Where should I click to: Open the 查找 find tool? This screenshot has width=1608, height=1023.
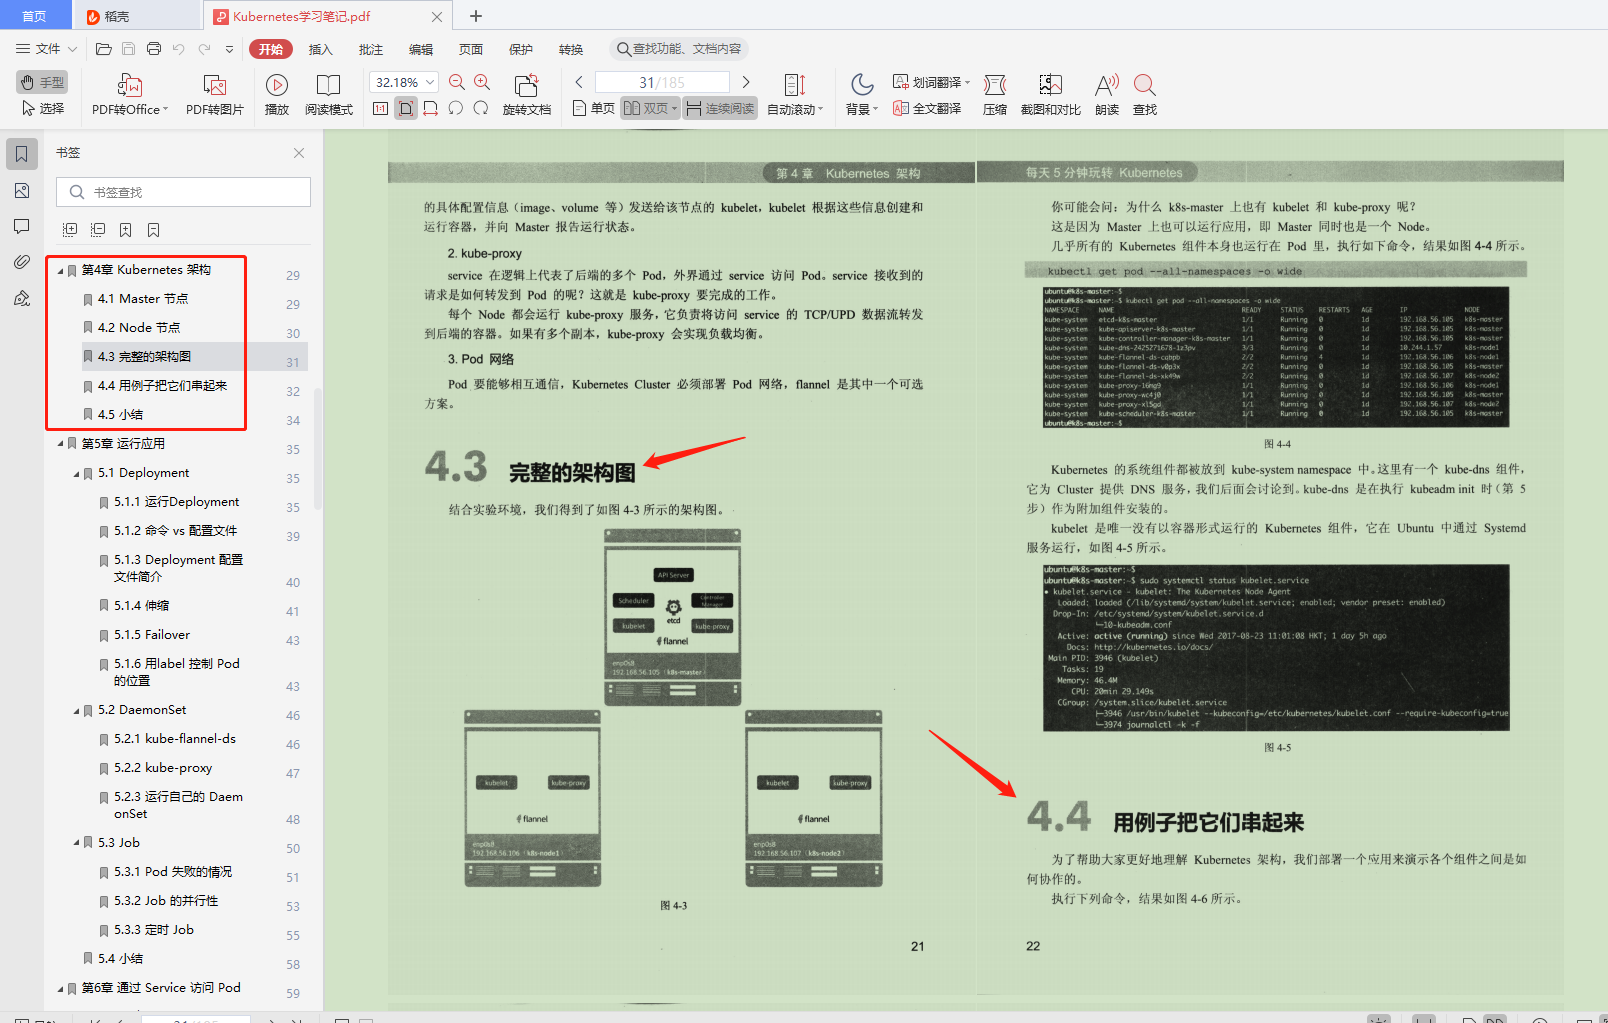(1145, 94)
